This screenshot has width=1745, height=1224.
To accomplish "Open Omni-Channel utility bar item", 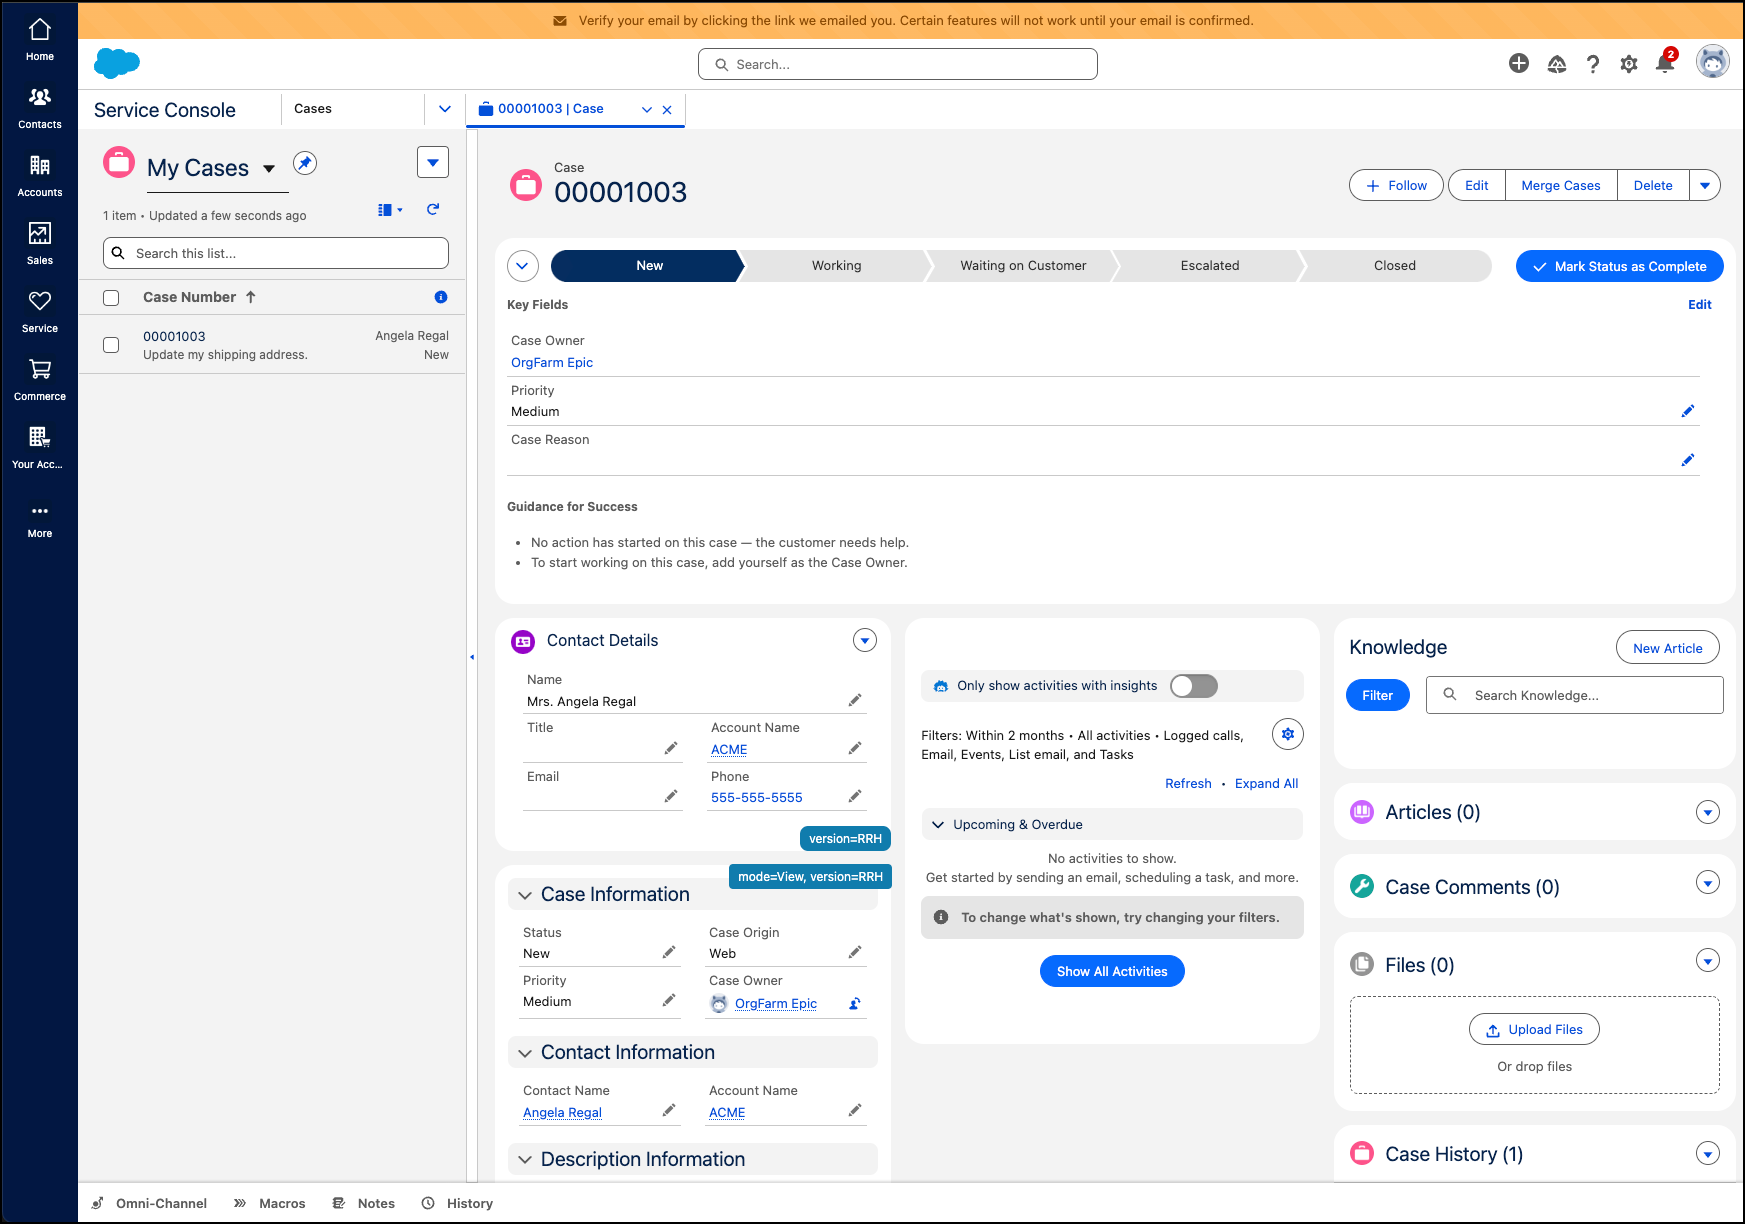I will coord(149,1203).
